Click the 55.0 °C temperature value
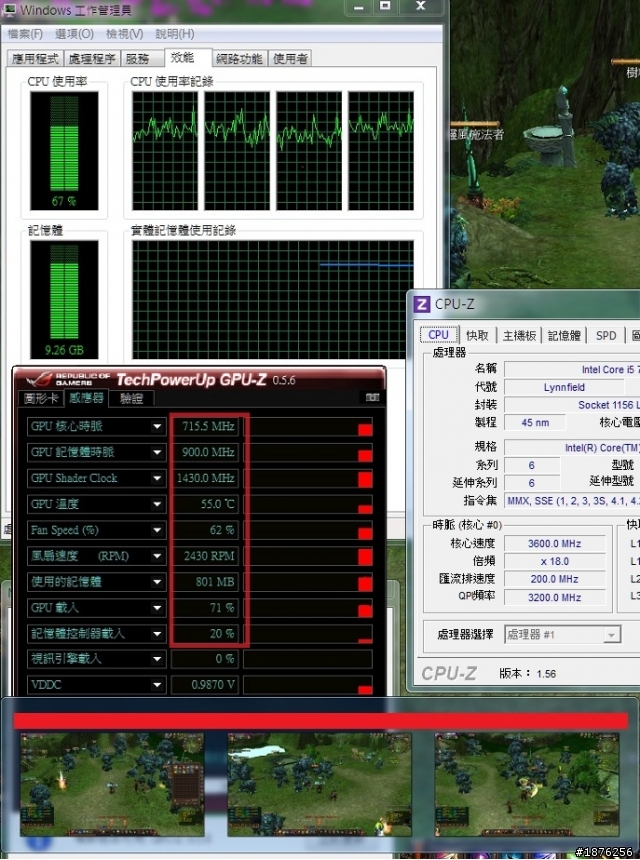This screenshot has height=860, width=640. (x=205, y=504)
